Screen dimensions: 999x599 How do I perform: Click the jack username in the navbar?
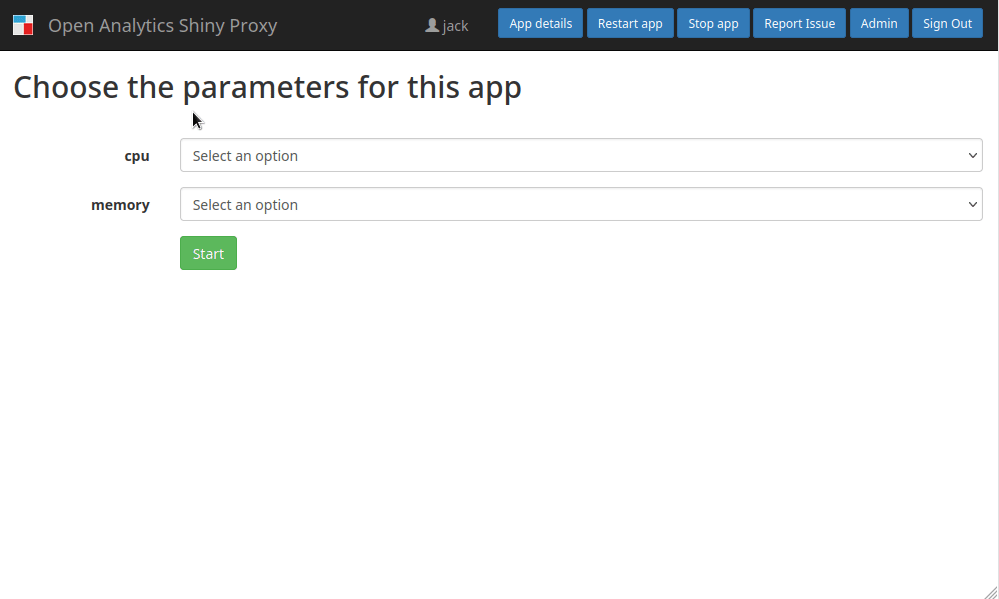[456, 26]
